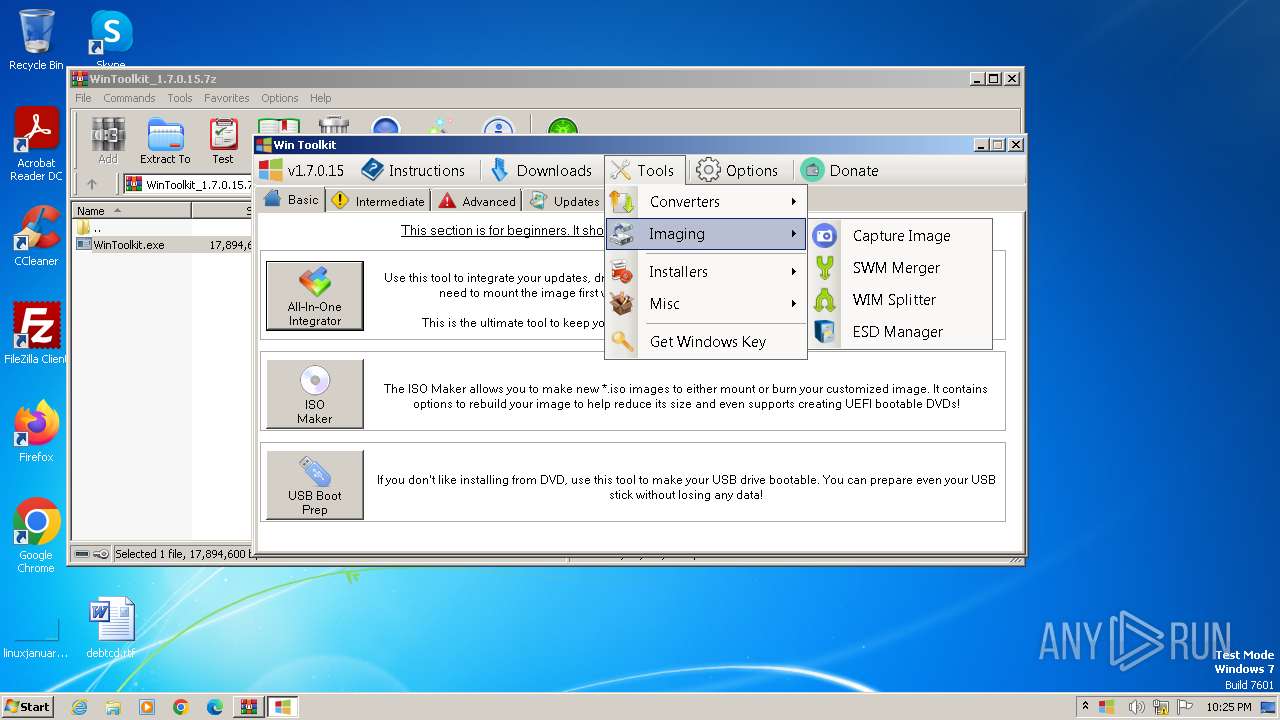Open FileZilla Client desktop icon
The image size is (1280, 720).
(x=36, y=334)
